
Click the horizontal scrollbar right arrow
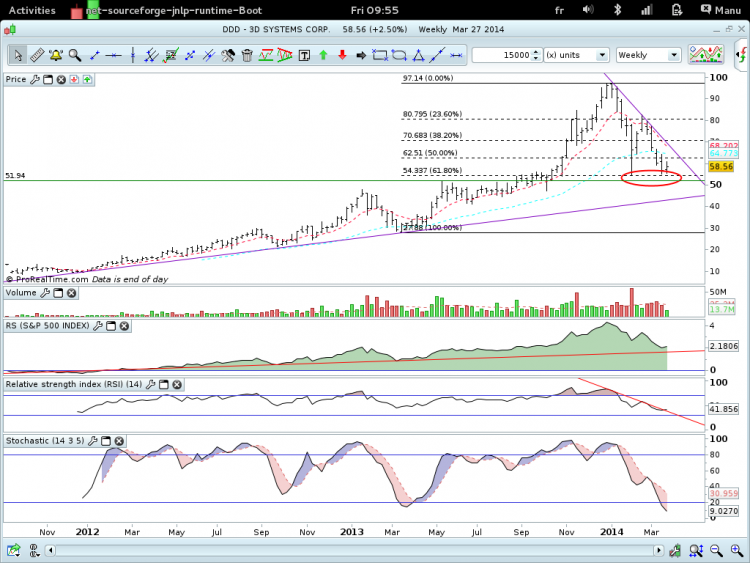point(659,551)
